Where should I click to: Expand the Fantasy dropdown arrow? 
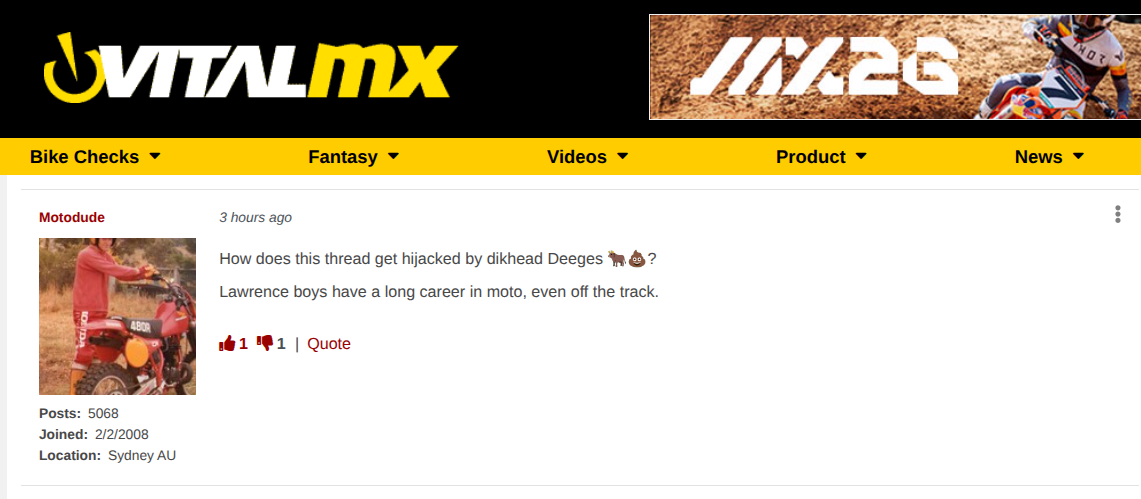pos(393,156)
